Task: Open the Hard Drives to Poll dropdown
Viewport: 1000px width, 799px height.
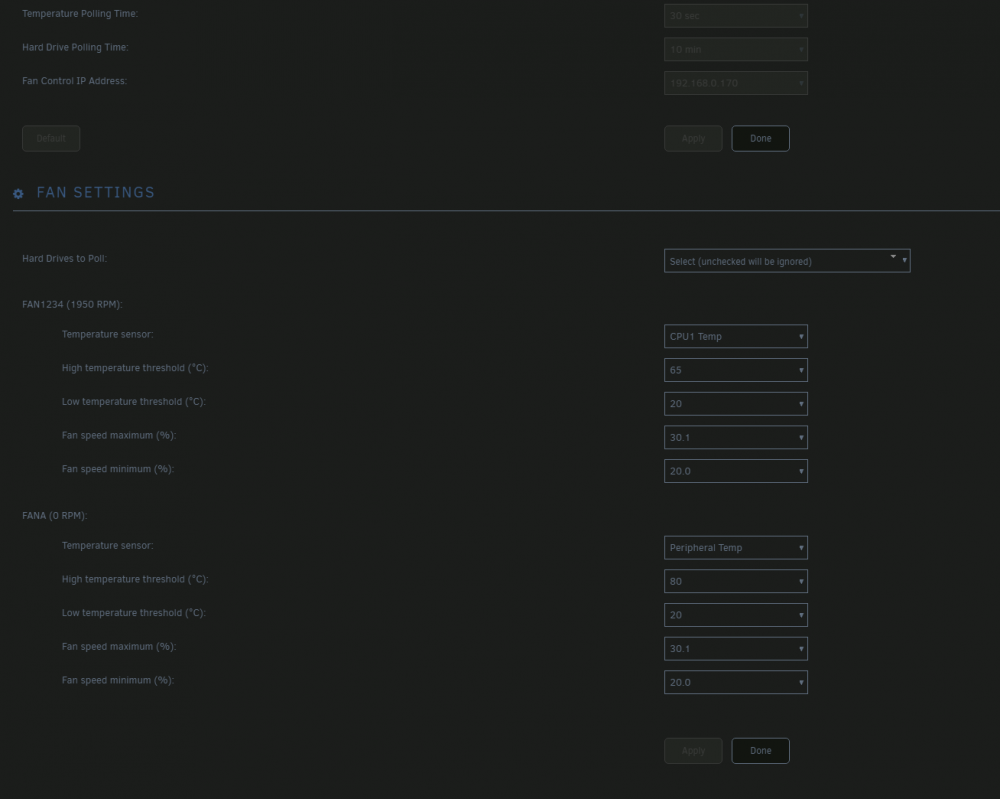Action: 787,261
